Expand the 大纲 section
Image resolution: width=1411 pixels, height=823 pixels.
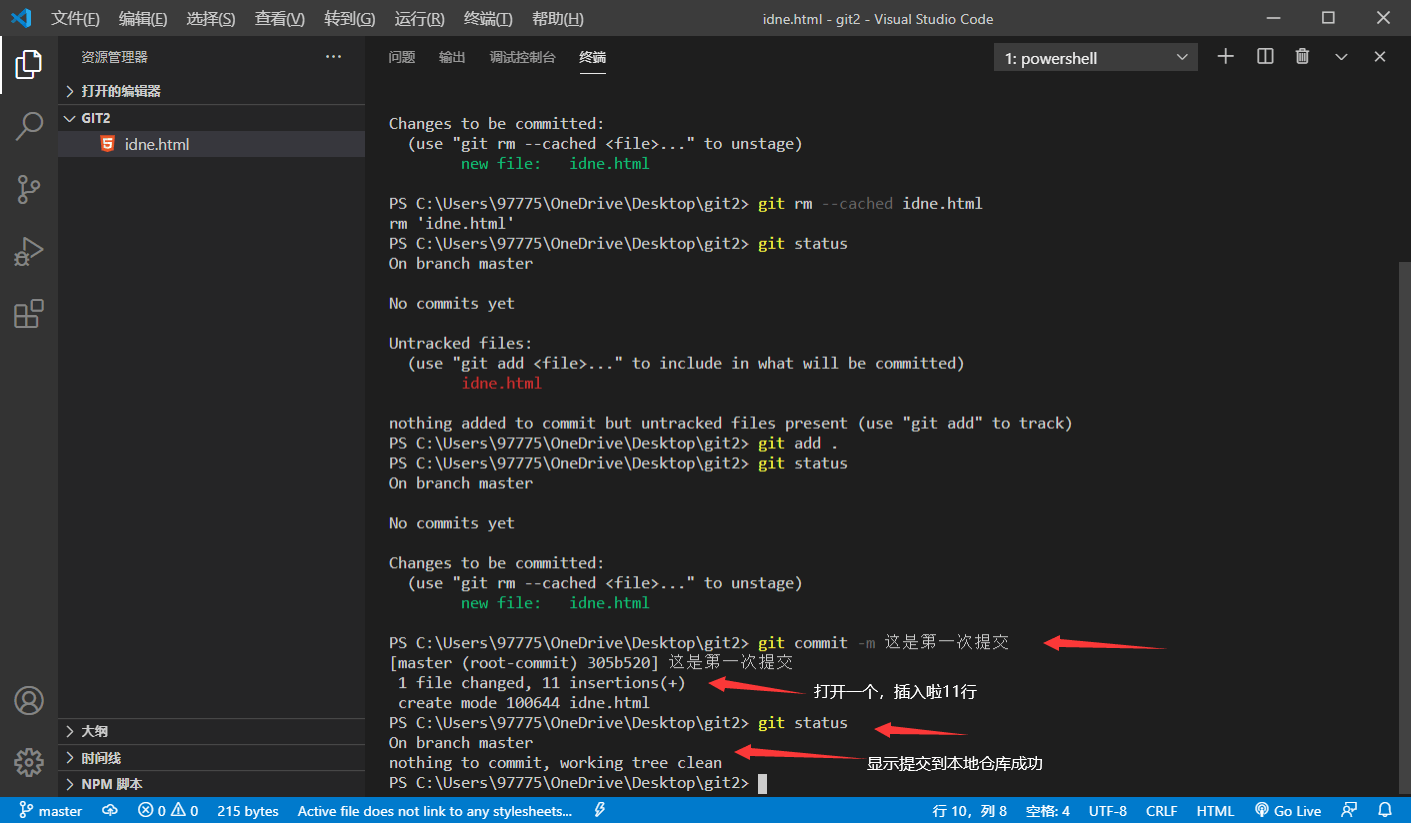tap(211, 731)
